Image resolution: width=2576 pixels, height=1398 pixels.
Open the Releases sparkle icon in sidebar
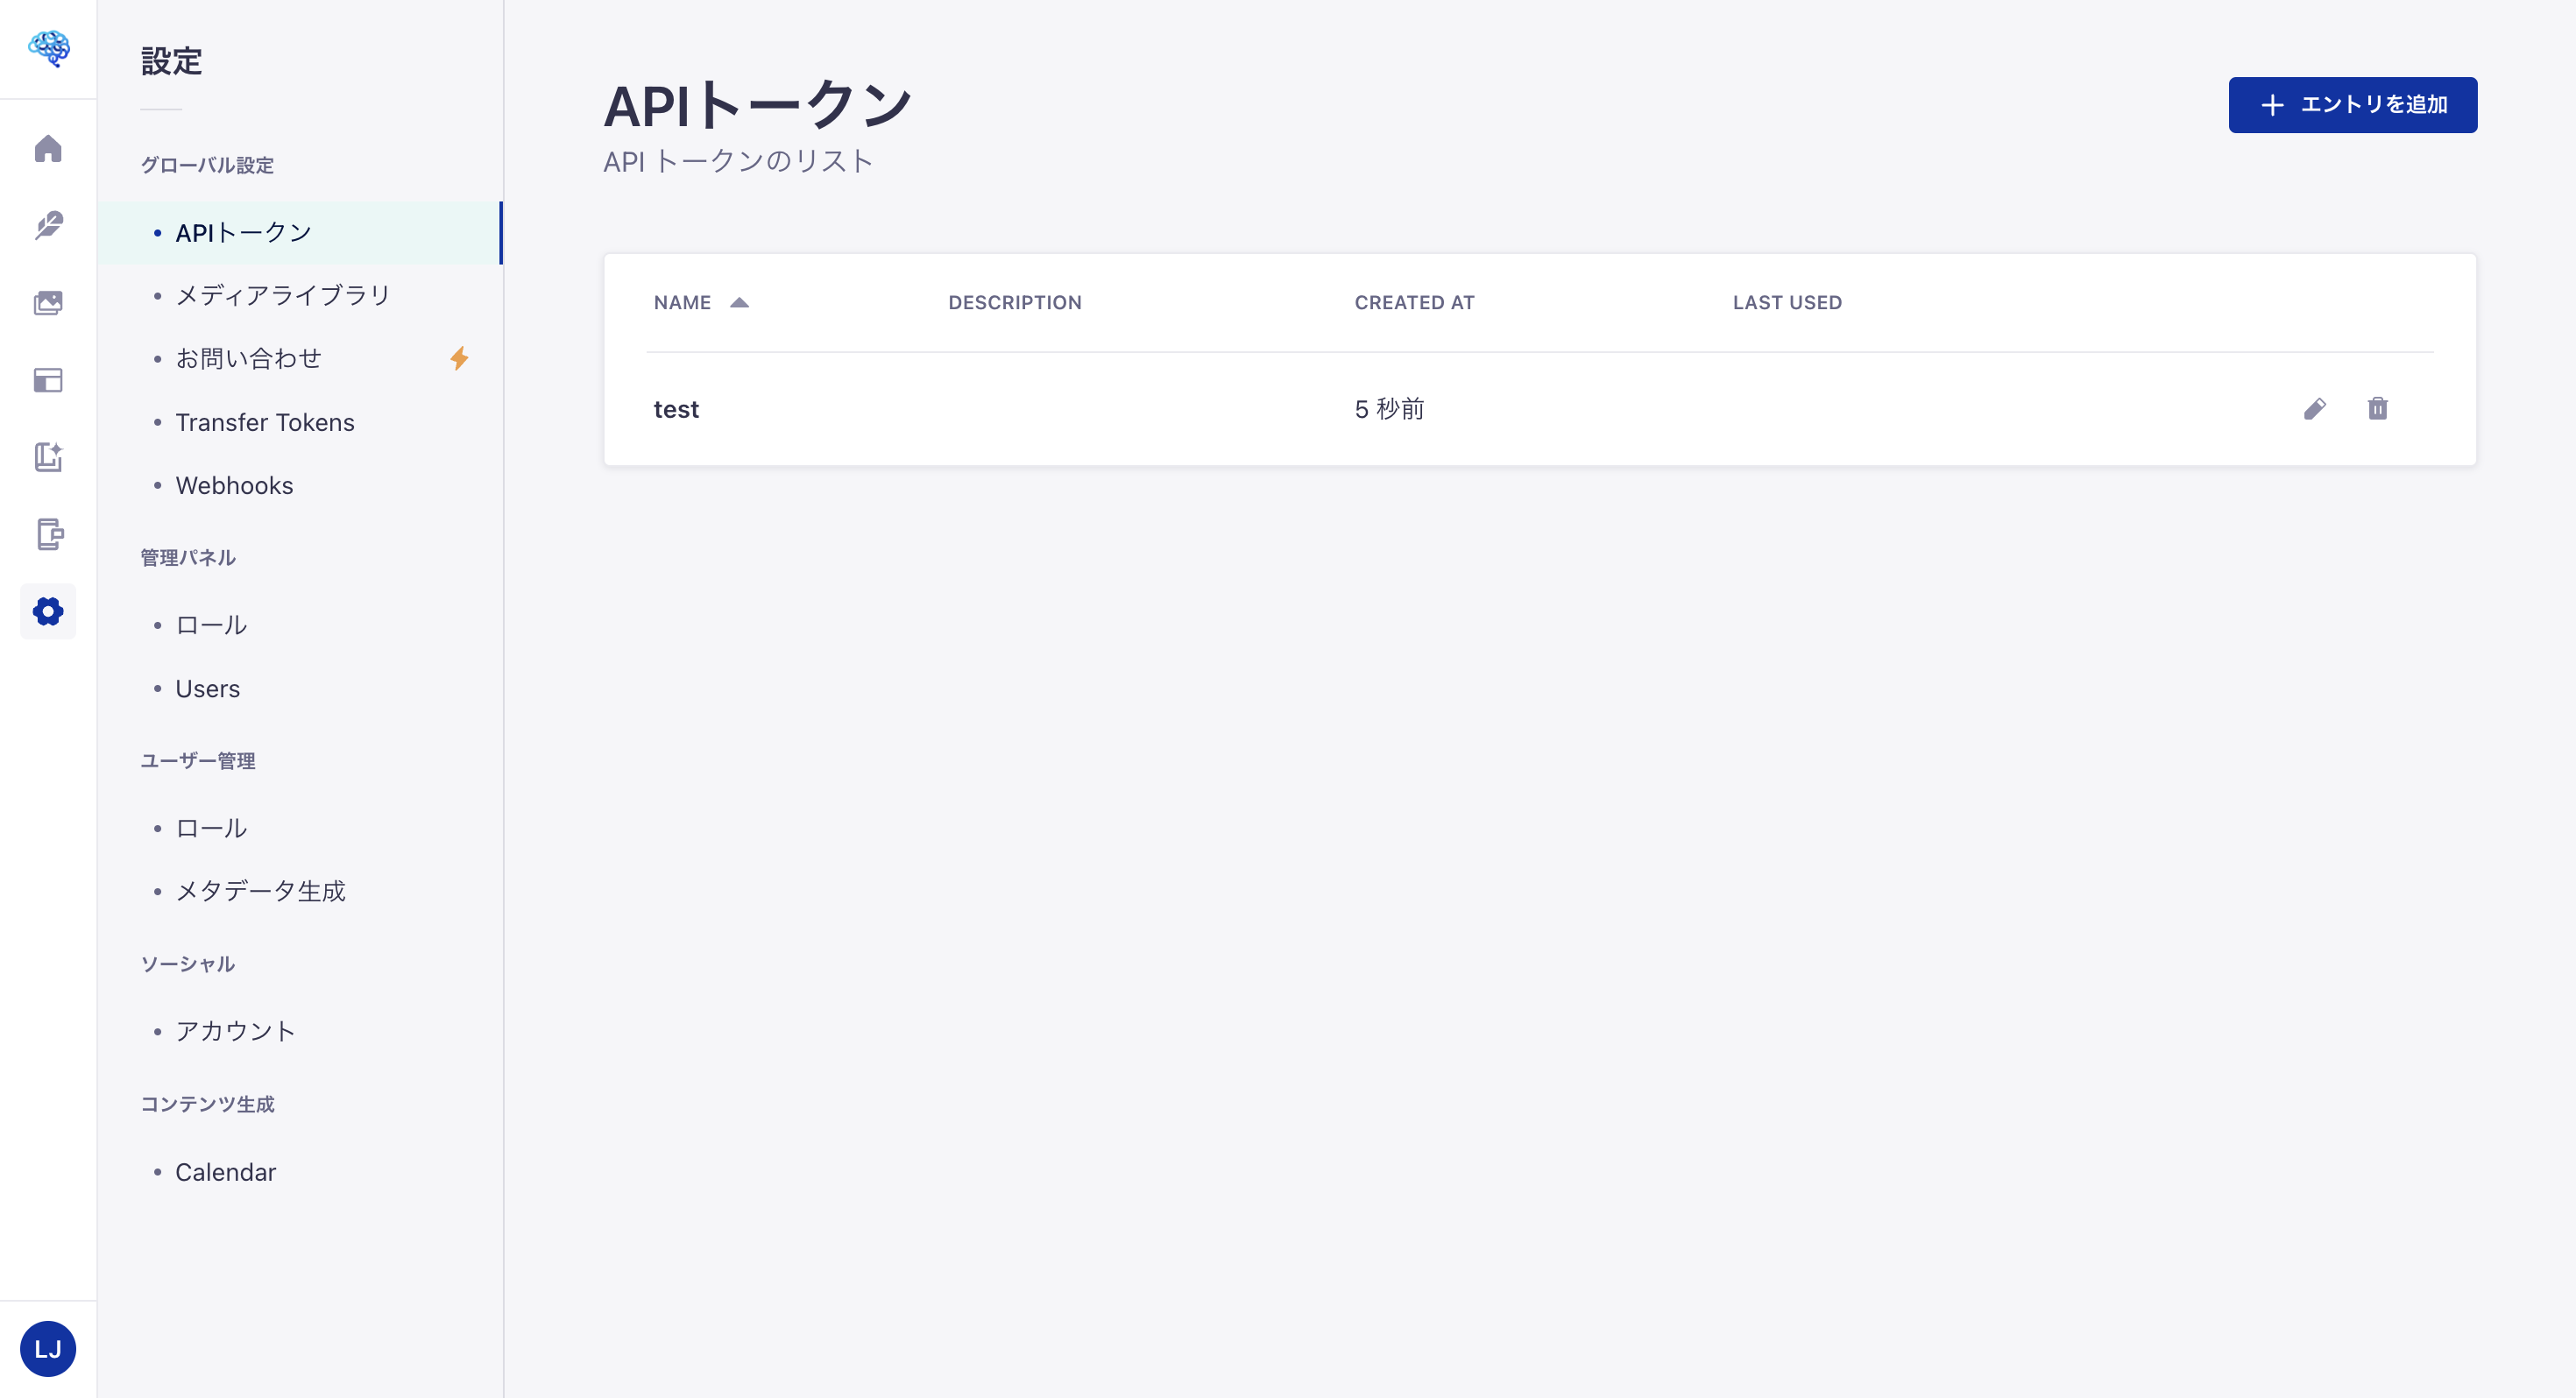48,458
